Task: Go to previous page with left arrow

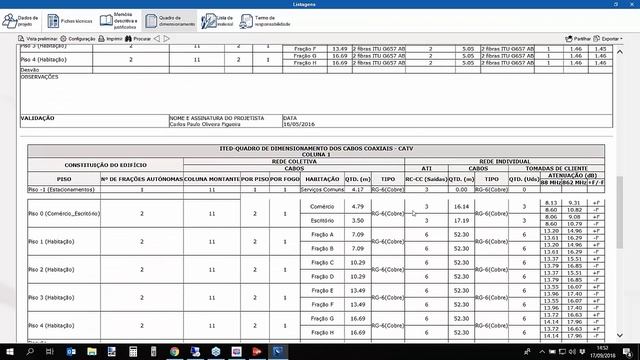Action: 157,39
